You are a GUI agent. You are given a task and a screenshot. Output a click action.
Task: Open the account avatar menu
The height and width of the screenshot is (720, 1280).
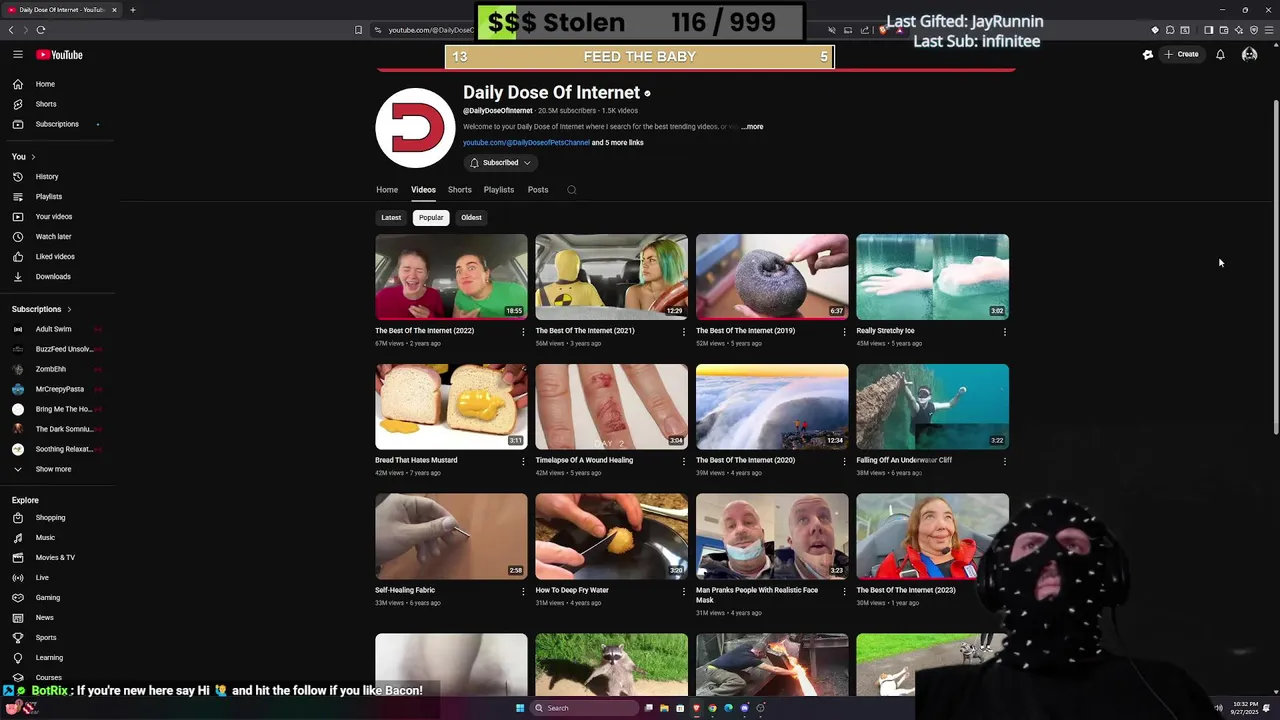point(1249,55)
